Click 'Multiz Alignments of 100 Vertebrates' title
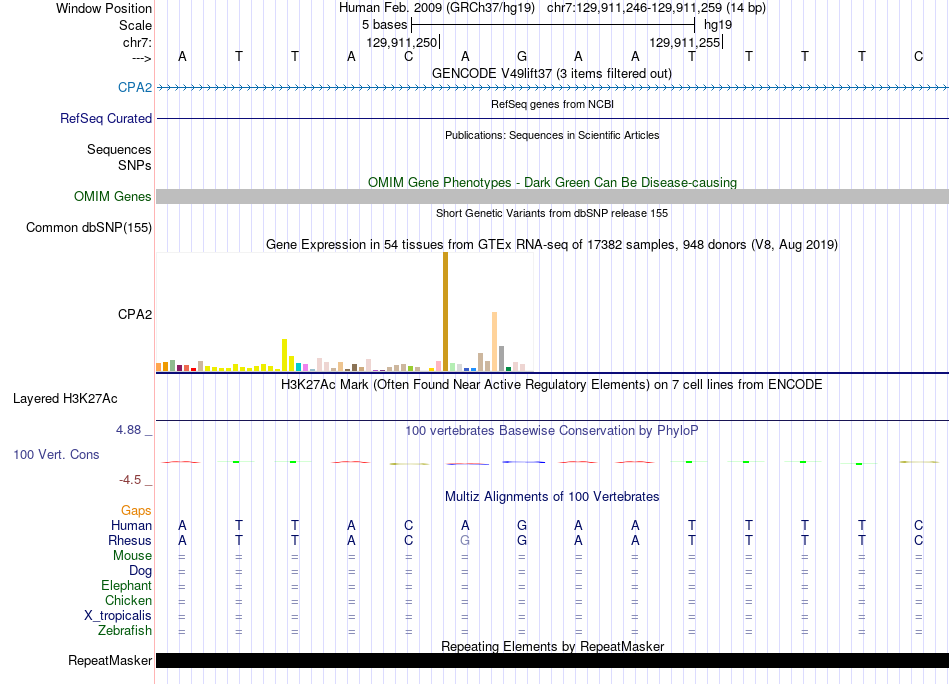 [x=552, y=496]
